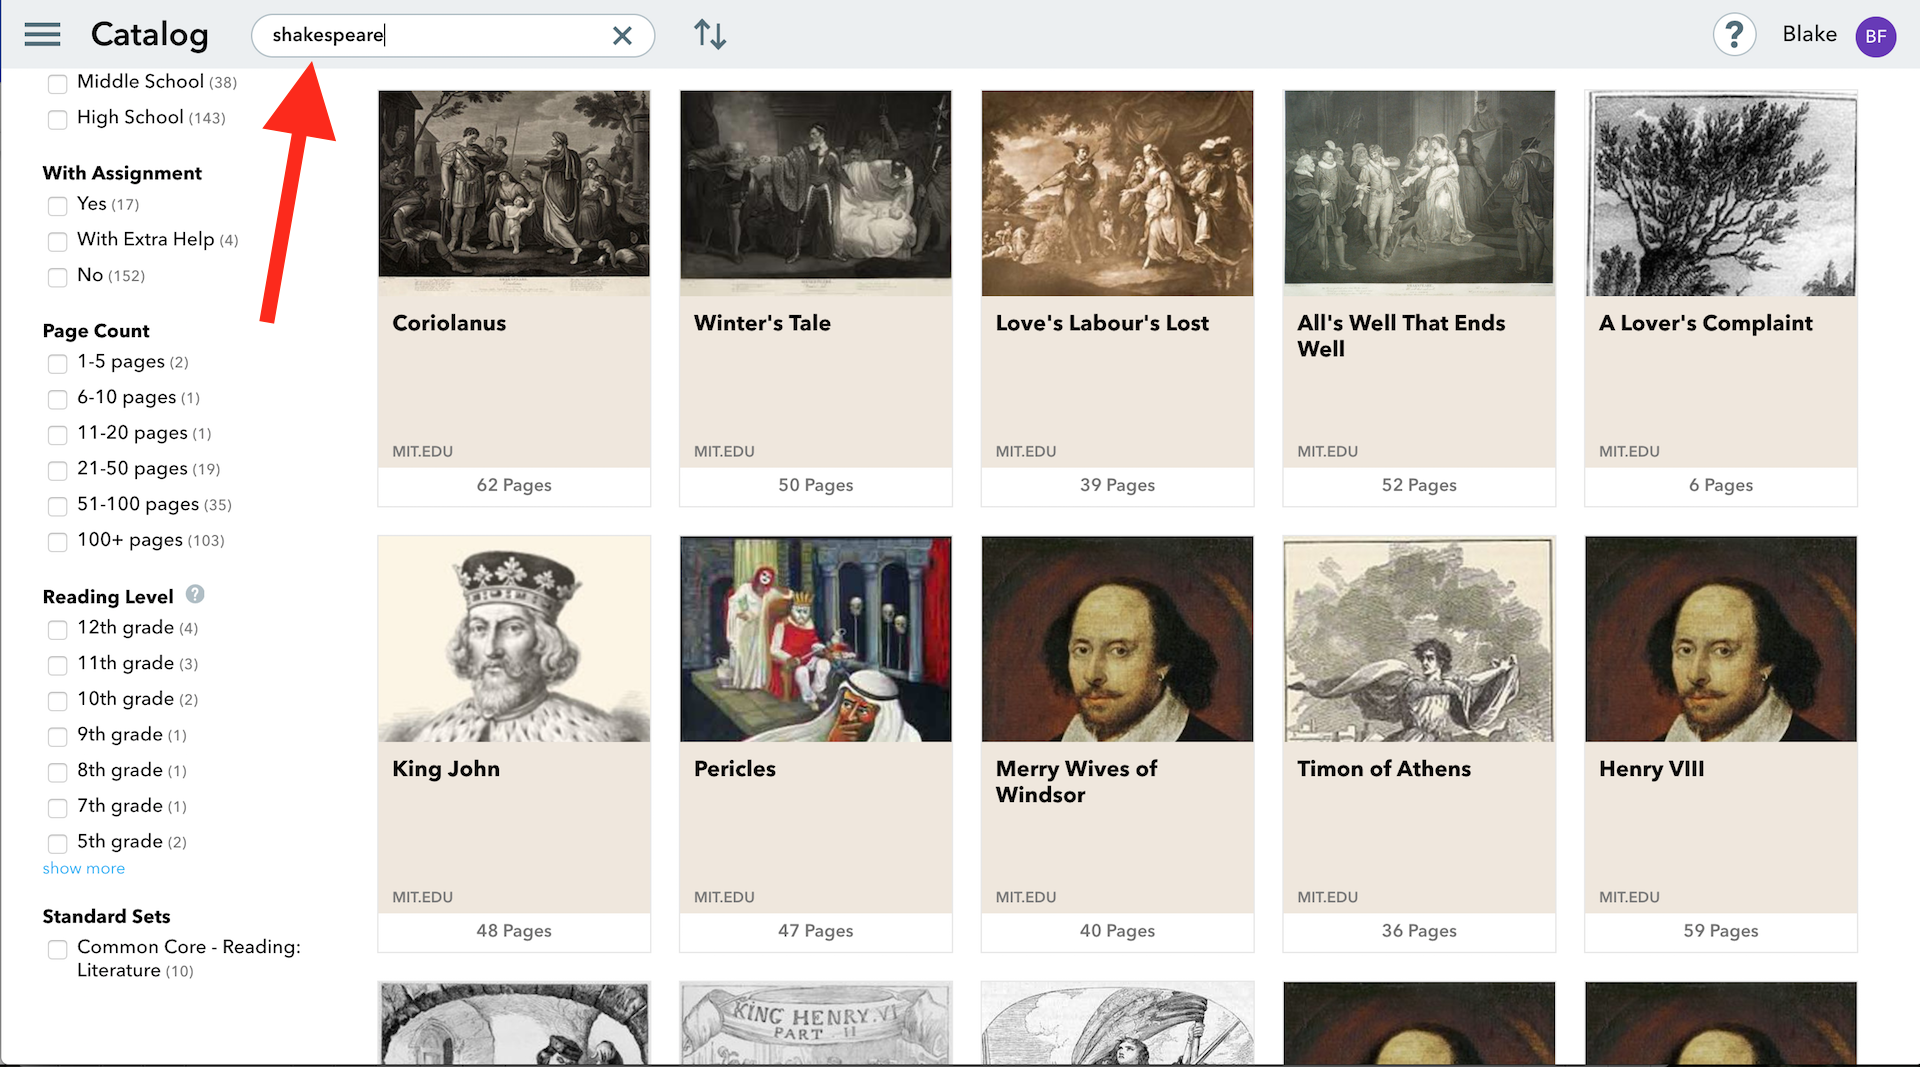Image resolution: width=1920 pixels, height=1067 pixels.
Task: Click the Blake user name
Action: [1809, 34]
